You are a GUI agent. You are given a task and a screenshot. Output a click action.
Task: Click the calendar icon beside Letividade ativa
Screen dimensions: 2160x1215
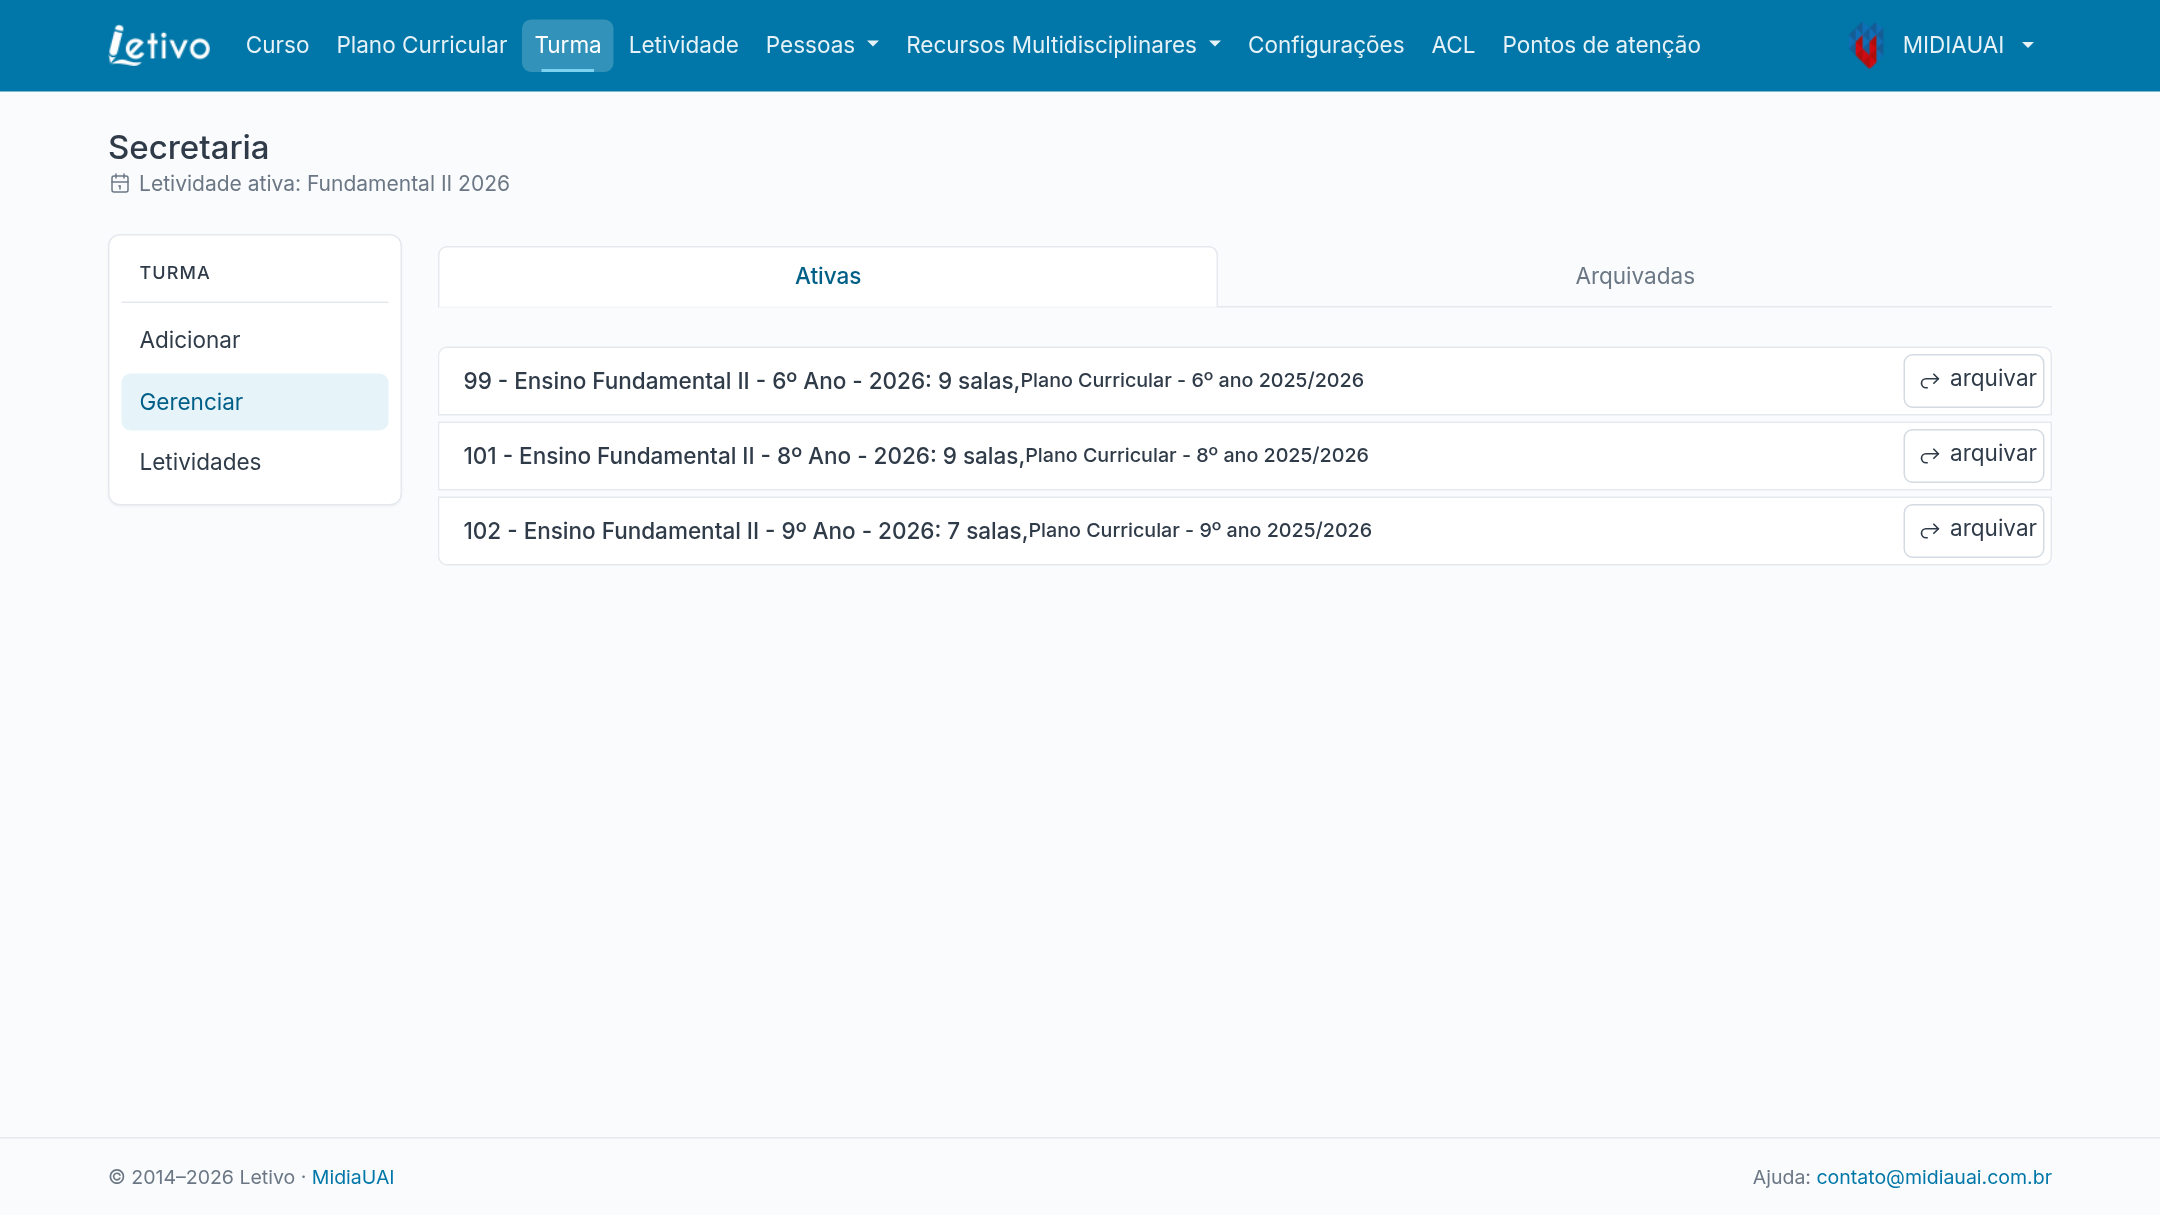[x=120, y=184]
